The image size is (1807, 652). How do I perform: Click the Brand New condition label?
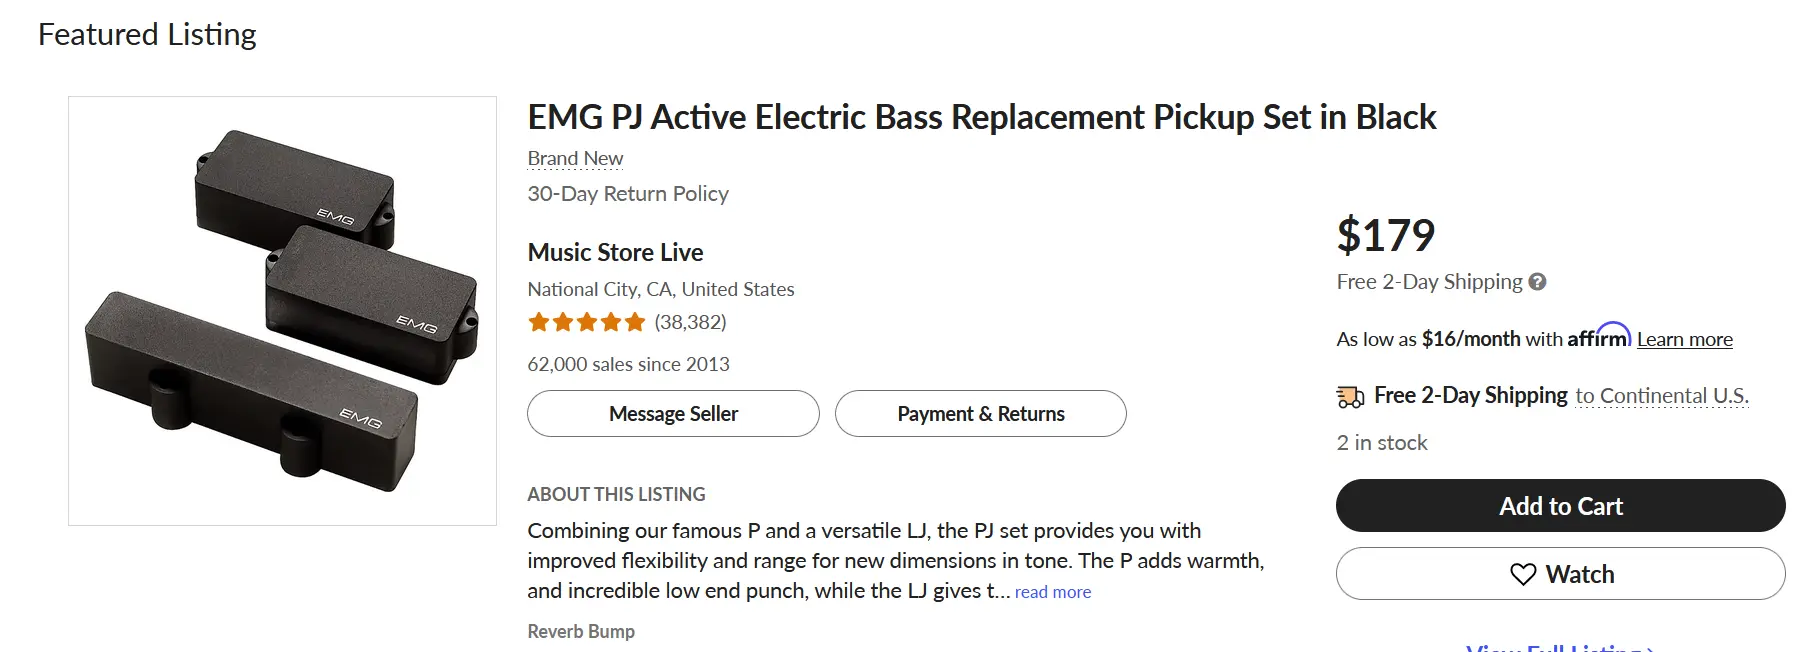(x=575, y=159)
